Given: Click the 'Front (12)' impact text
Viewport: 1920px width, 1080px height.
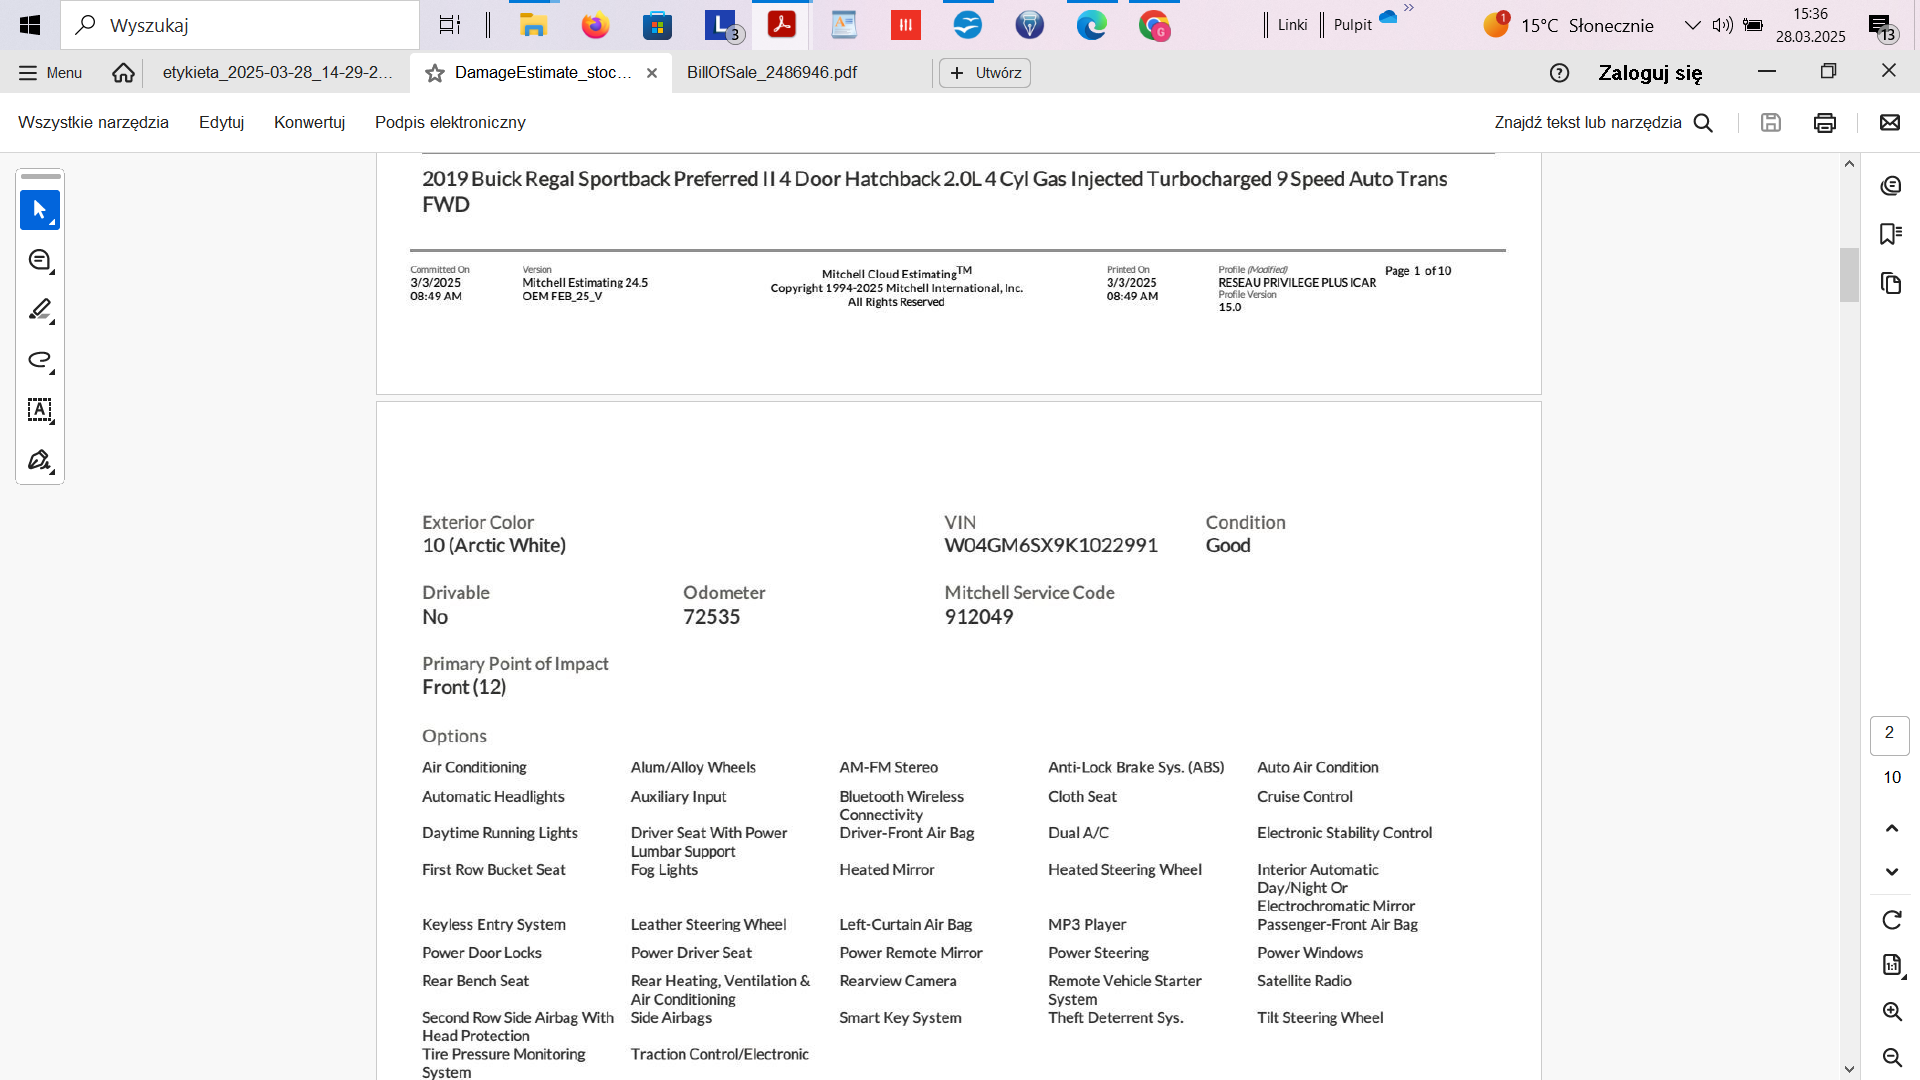Looking at the screenshot, I should click(464, 688).
